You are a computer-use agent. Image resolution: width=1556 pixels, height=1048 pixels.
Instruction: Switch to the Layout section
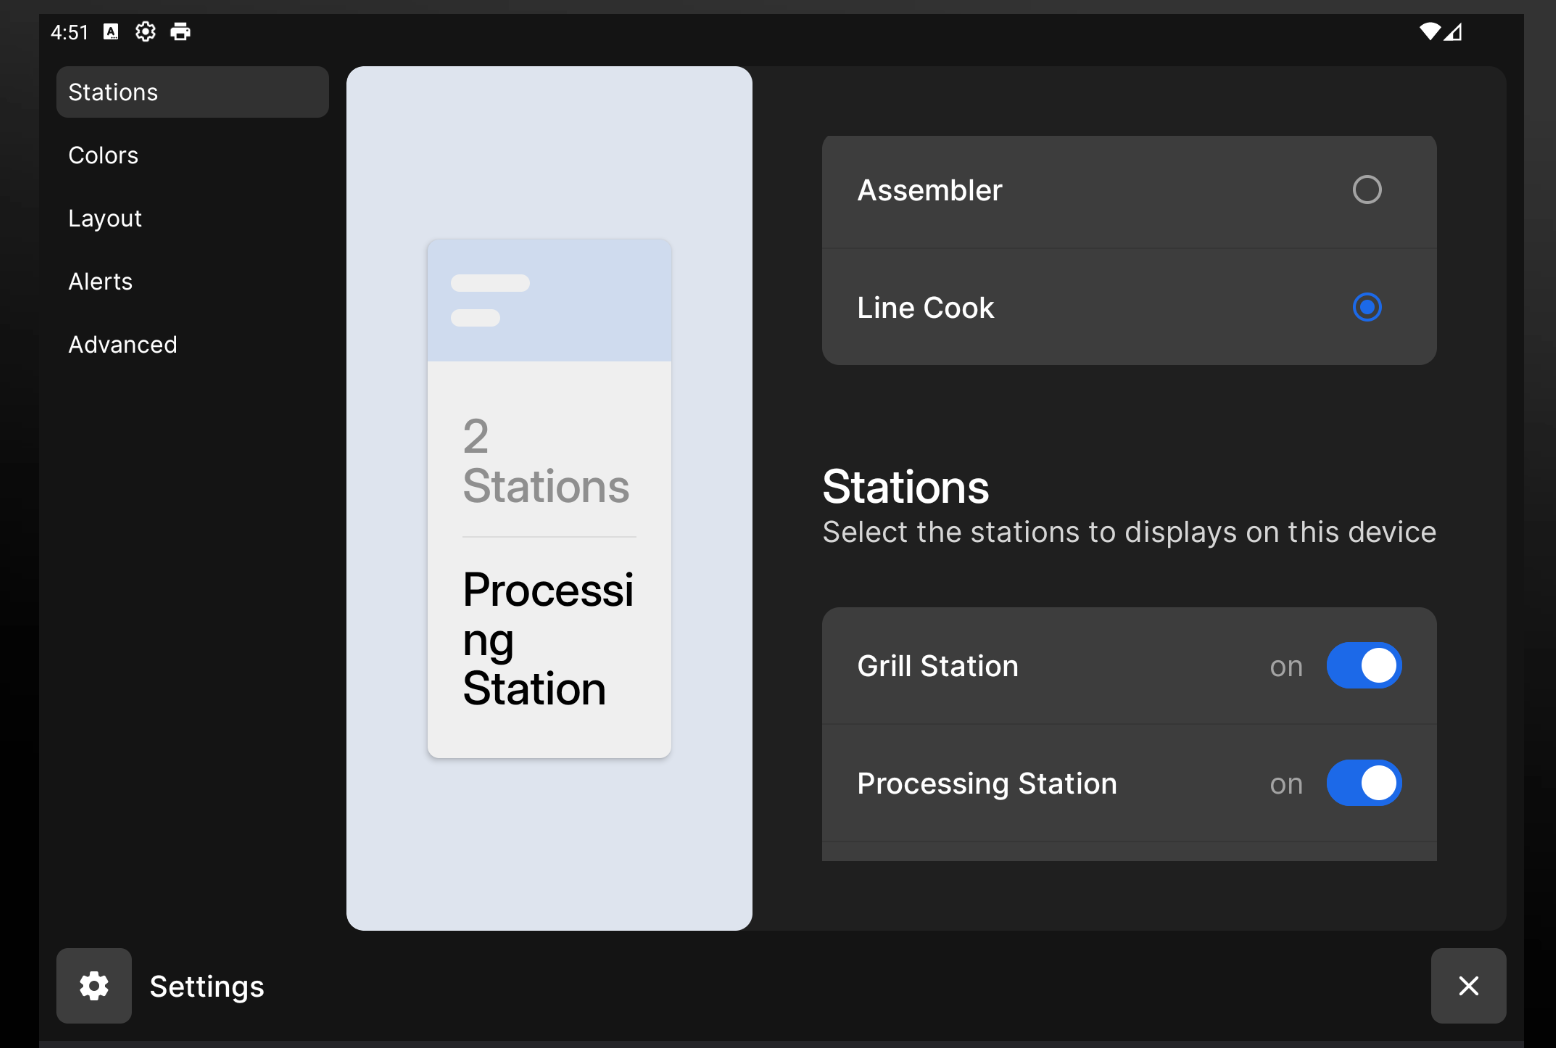click(105, 218)
